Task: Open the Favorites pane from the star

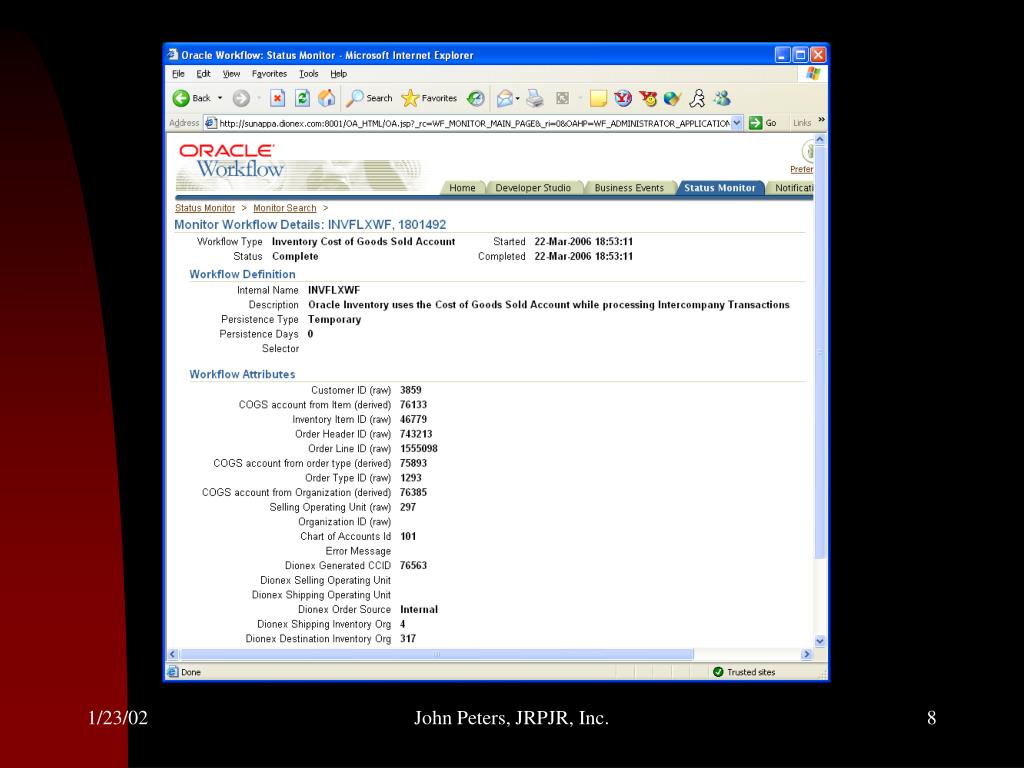Action: click(x=429, y=98)
